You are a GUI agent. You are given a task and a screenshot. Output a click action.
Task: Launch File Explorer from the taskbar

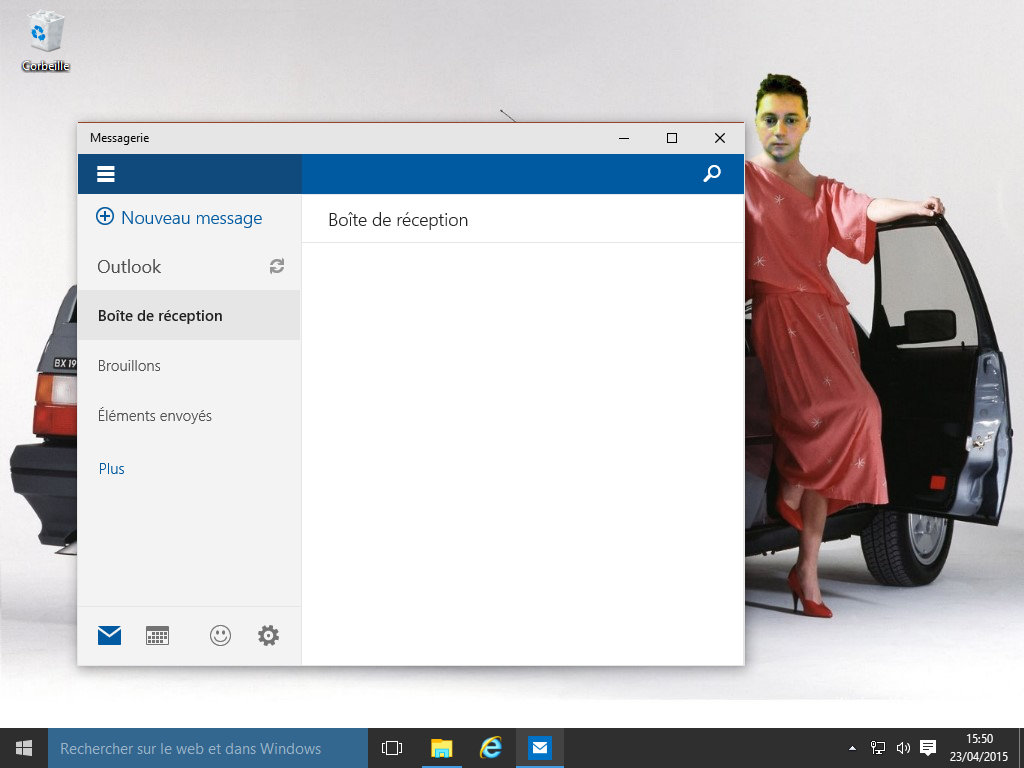tap(441, 748)
